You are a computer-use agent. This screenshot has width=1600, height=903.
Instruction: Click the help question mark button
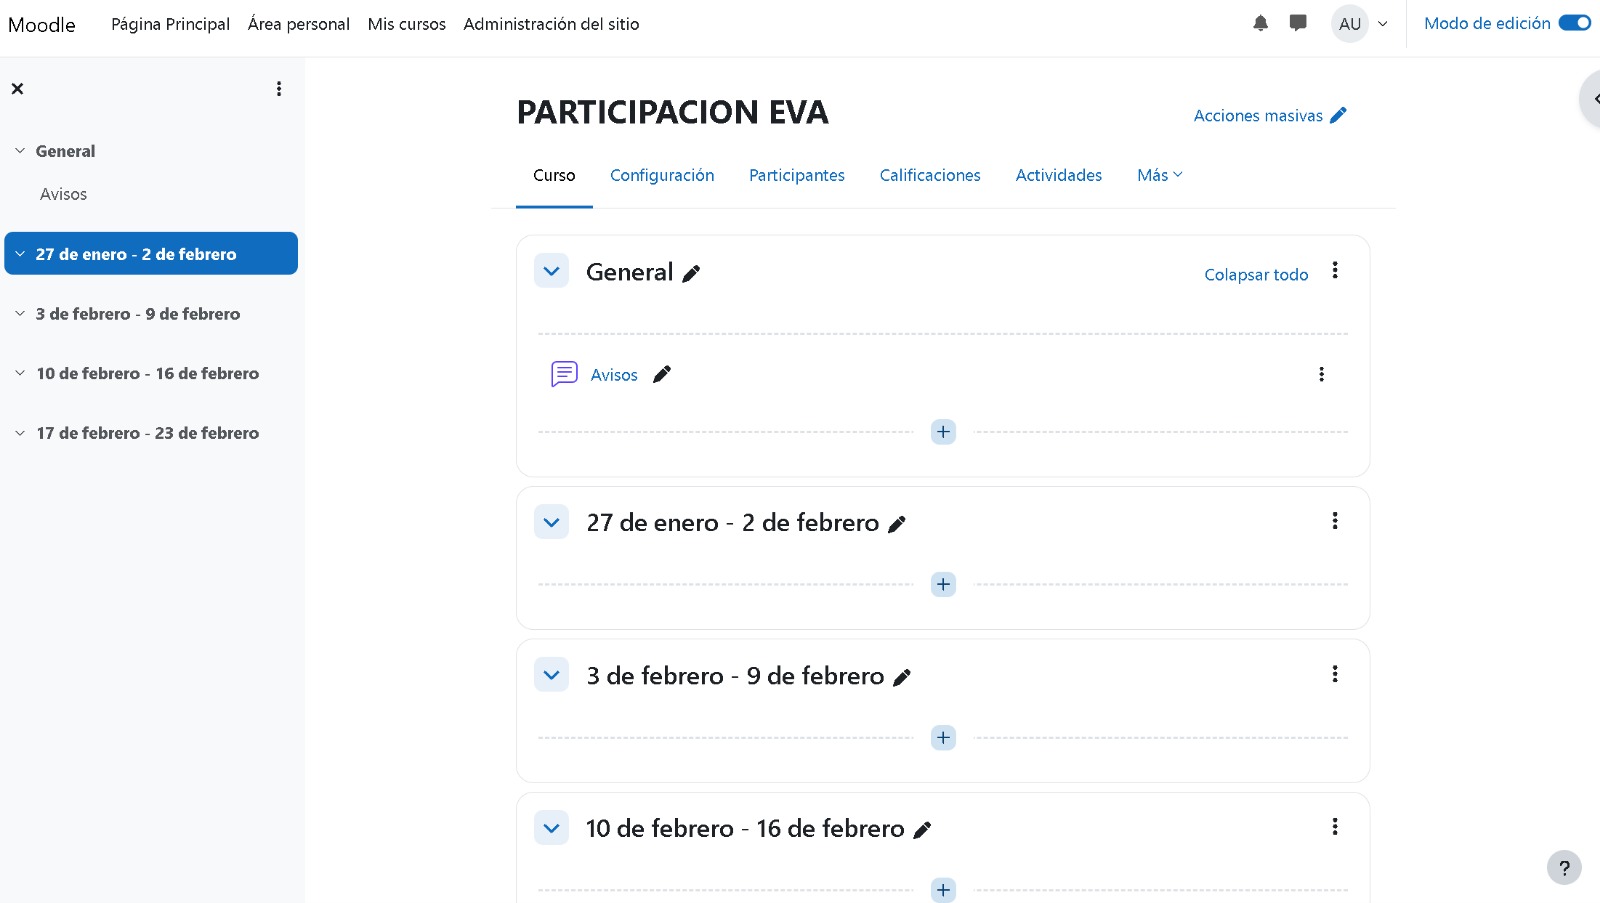pos(1564,868)
